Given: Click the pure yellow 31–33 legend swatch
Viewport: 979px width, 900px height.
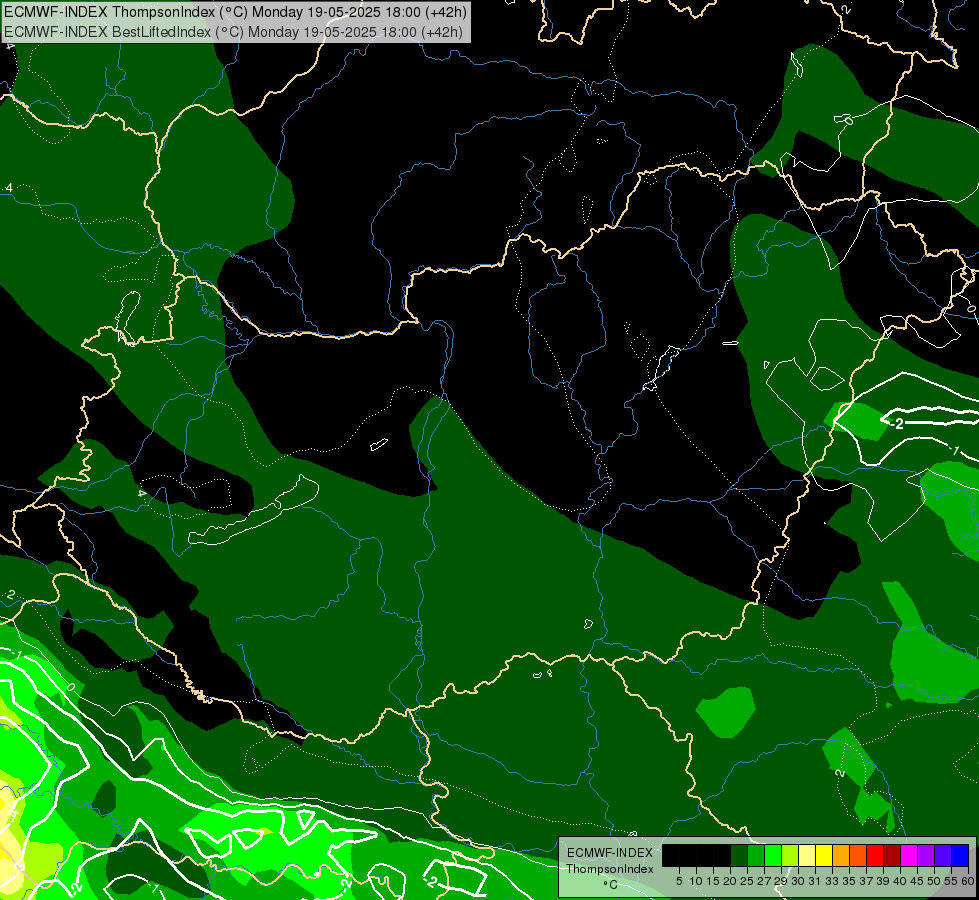Looking at the screenshot, I should (x=824, y=855).
